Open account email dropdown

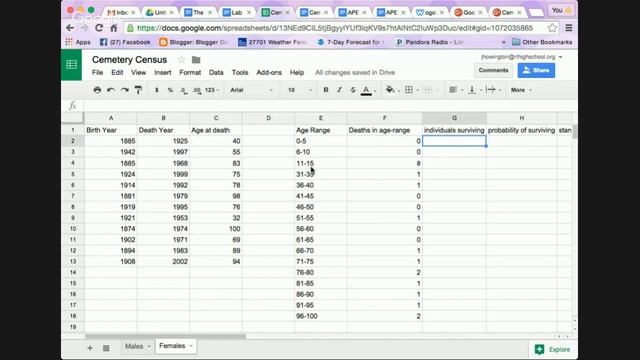pos(521,57)
